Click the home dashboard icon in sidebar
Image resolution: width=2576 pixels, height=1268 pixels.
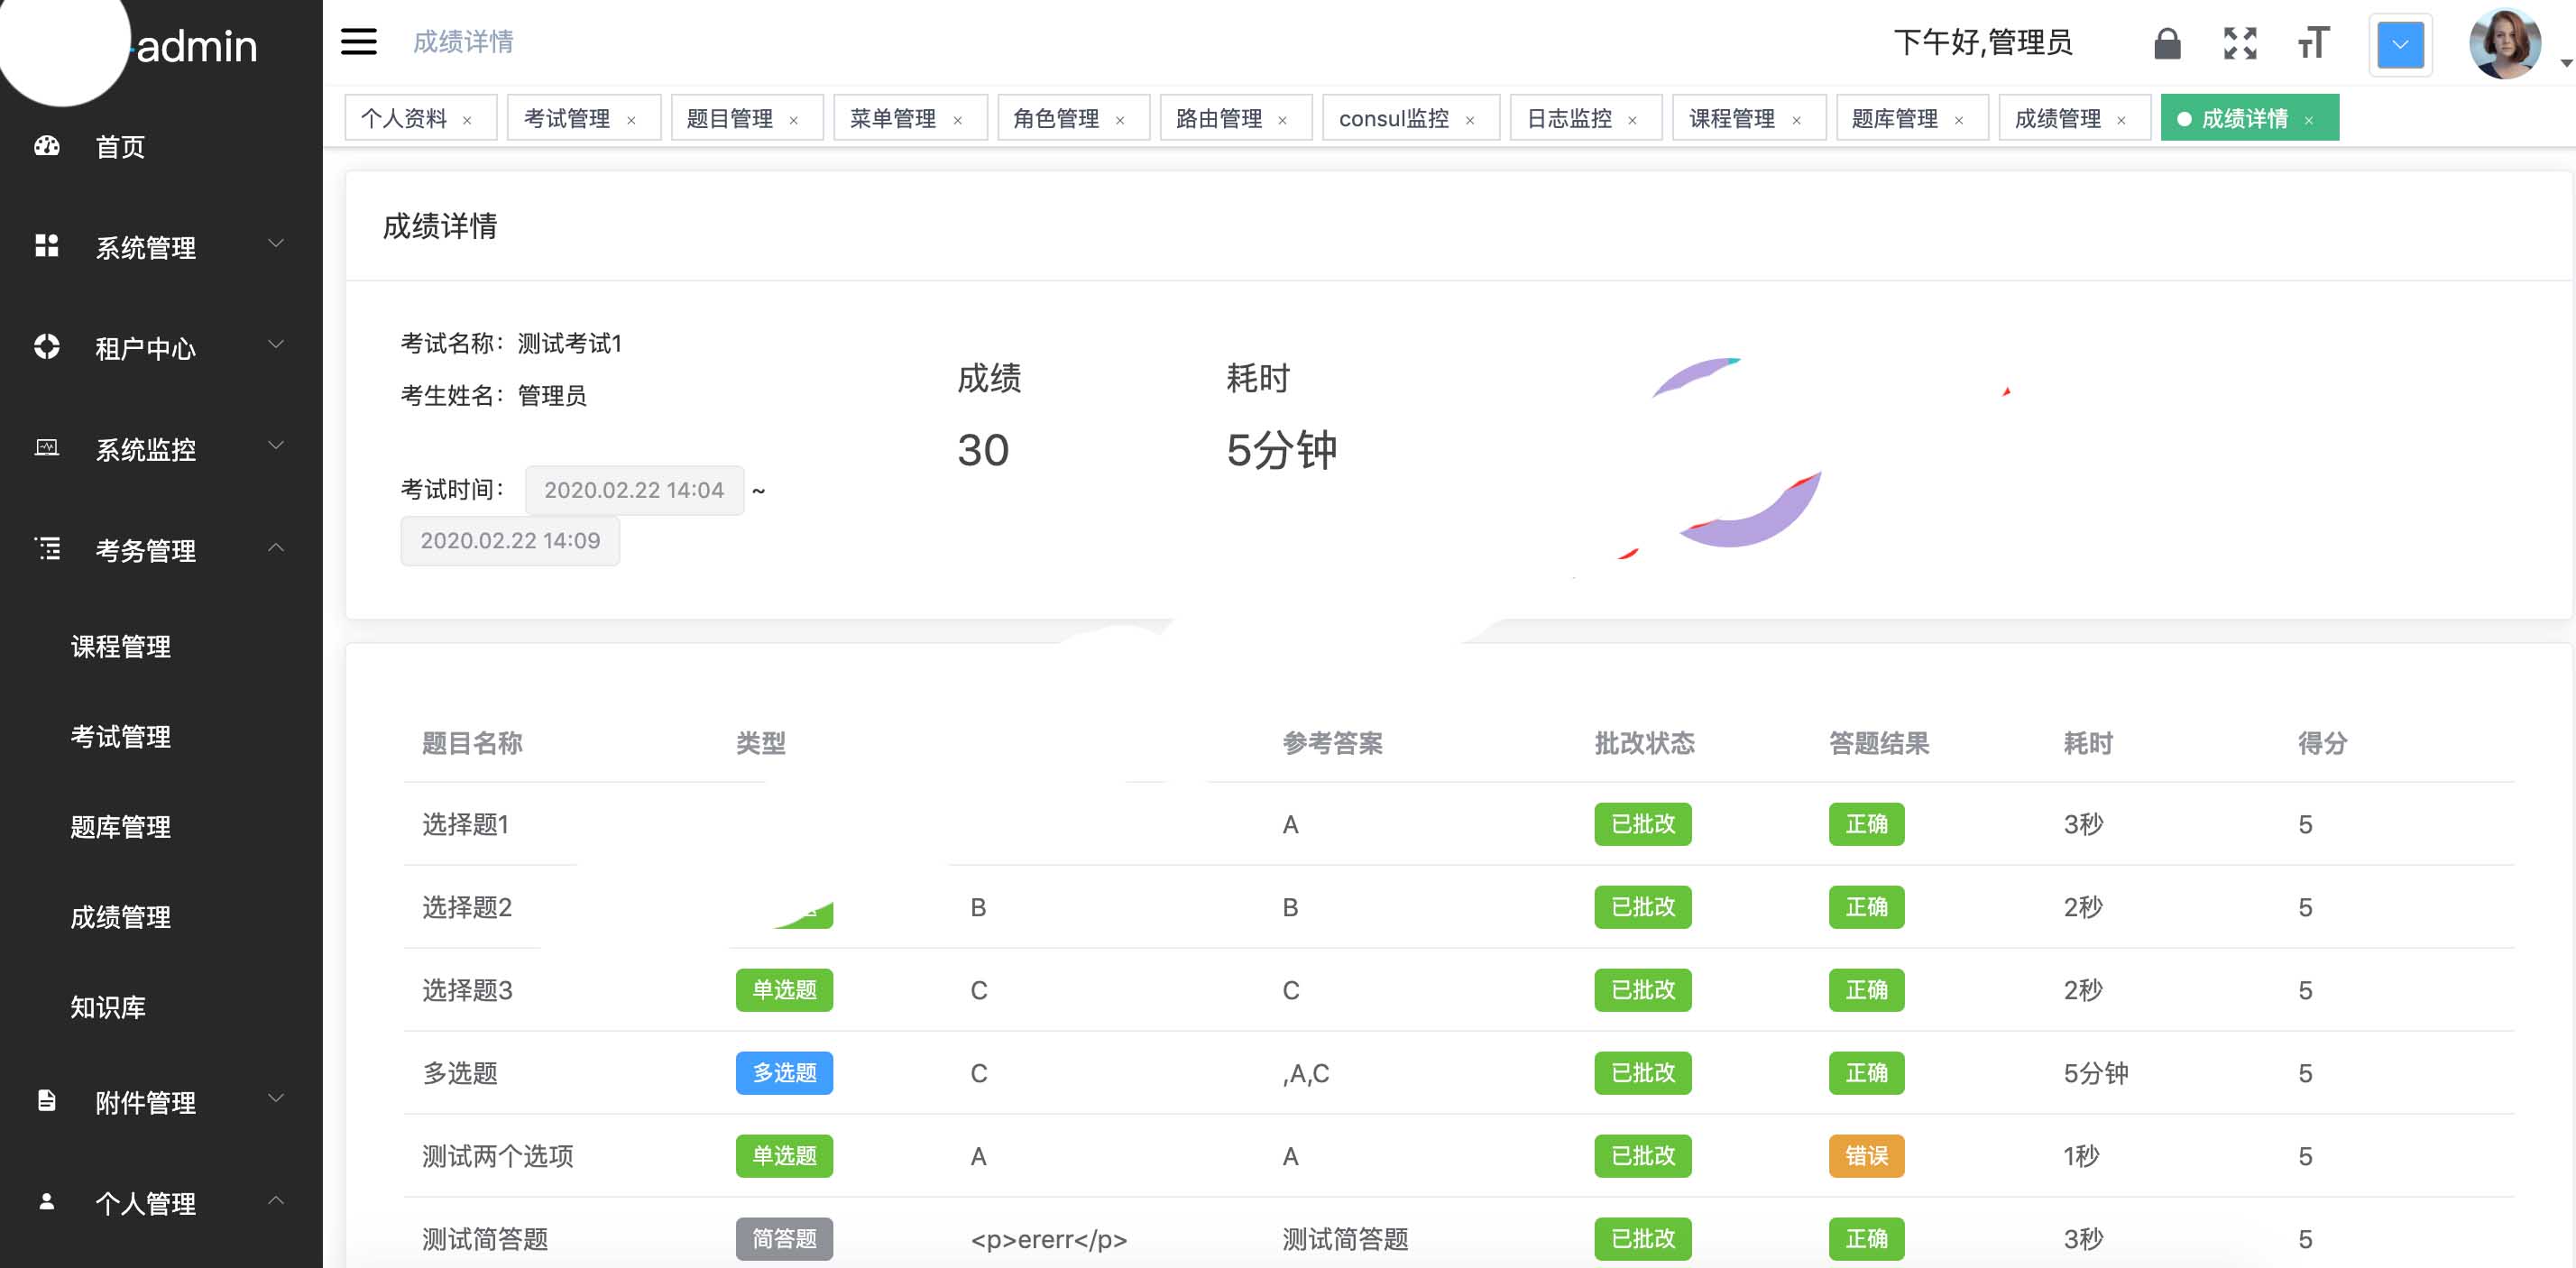click(47, 147)
